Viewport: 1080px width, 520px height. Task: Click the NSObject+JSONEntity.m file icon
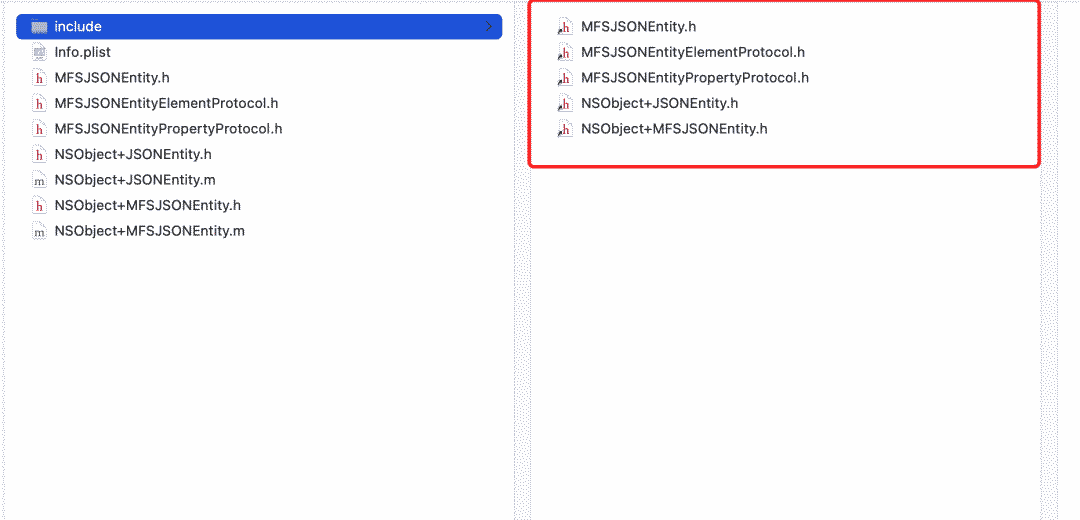(40, 180)
